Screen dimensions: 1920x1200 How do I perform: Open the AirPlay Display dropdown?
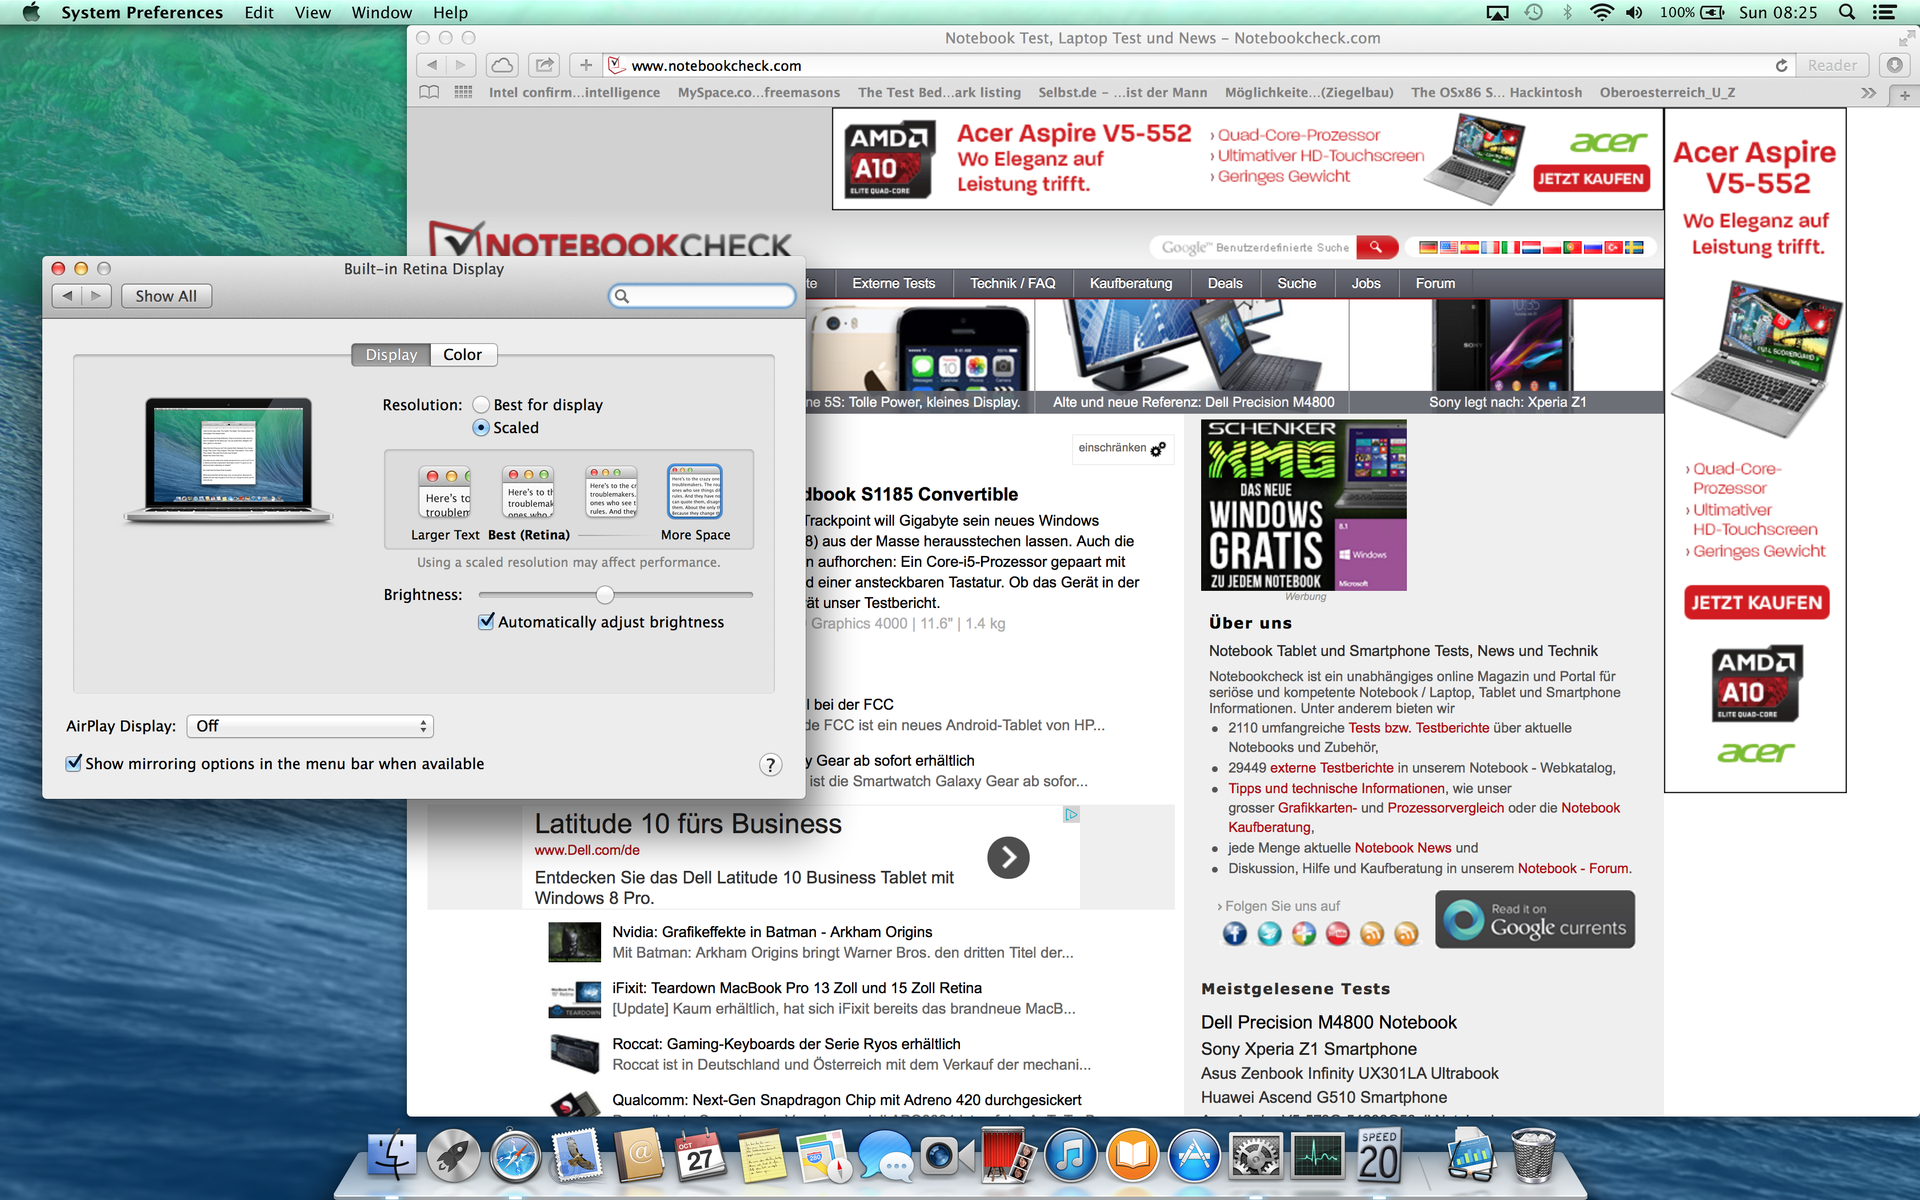point(310,726)
